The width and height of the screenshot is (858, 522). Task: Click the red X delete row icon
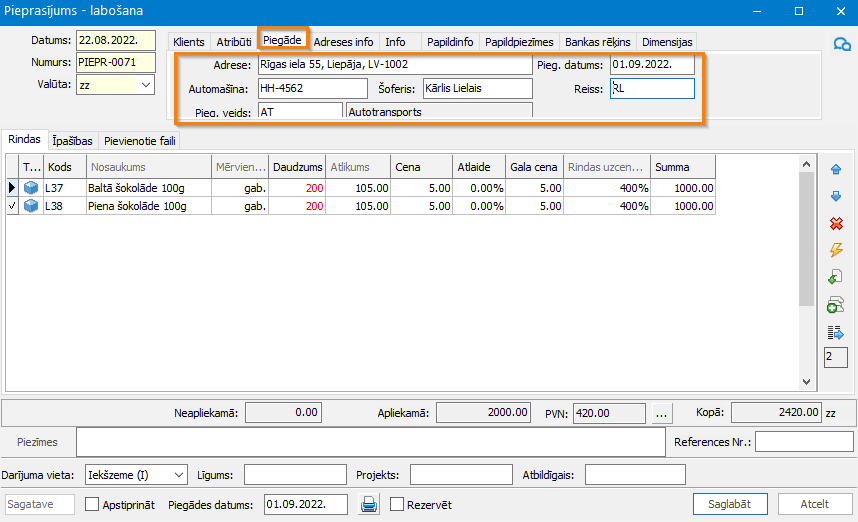click(x=836, y=223)
